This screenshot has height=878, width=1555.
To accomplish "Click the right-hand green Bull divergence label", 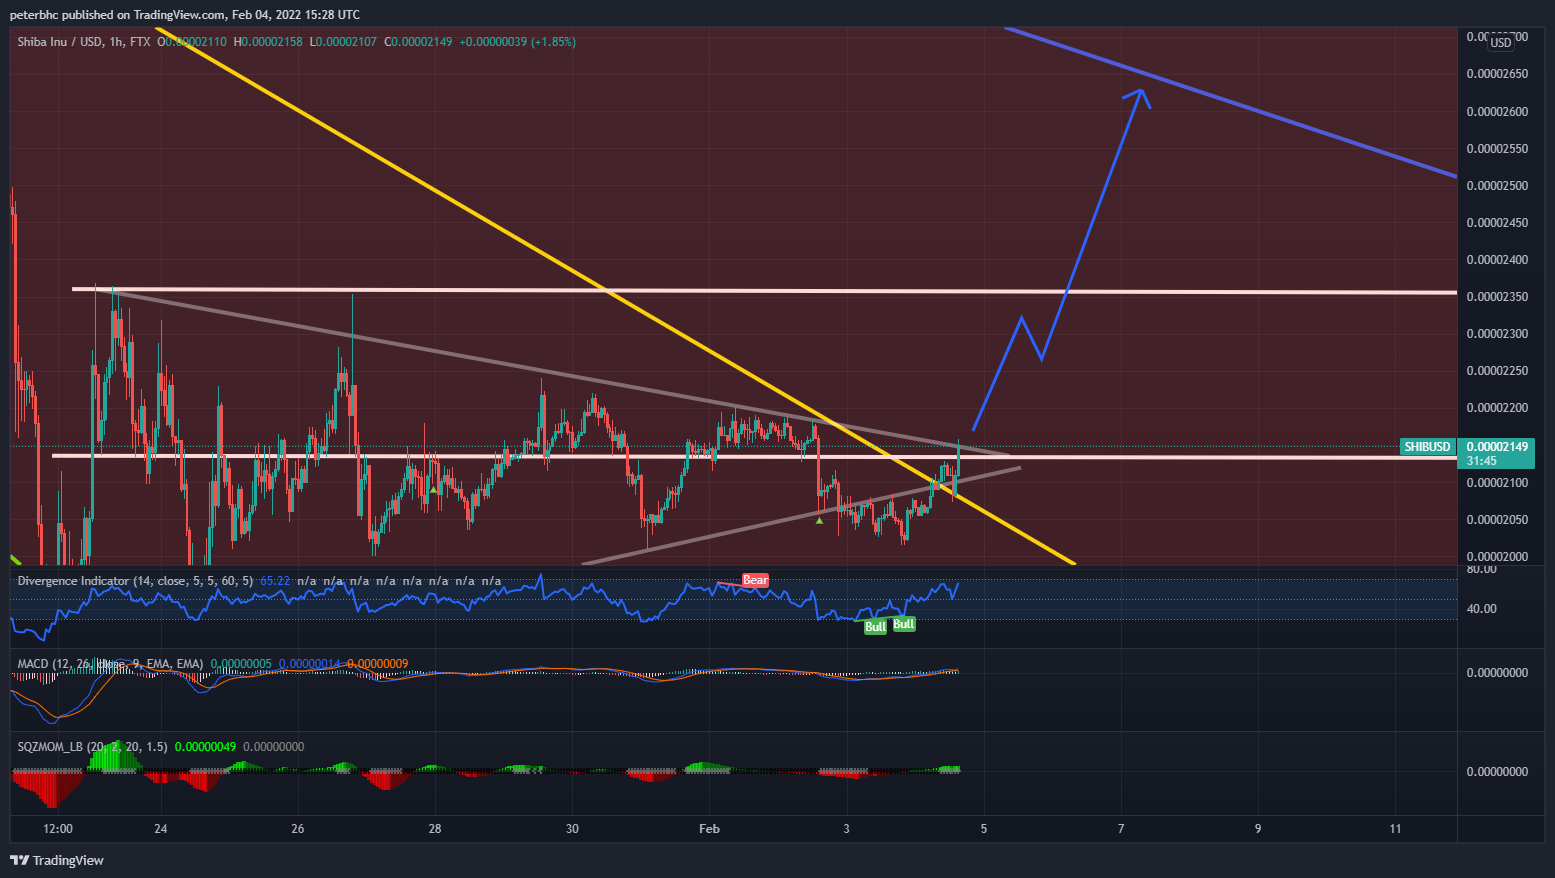I will coord(904,624).
